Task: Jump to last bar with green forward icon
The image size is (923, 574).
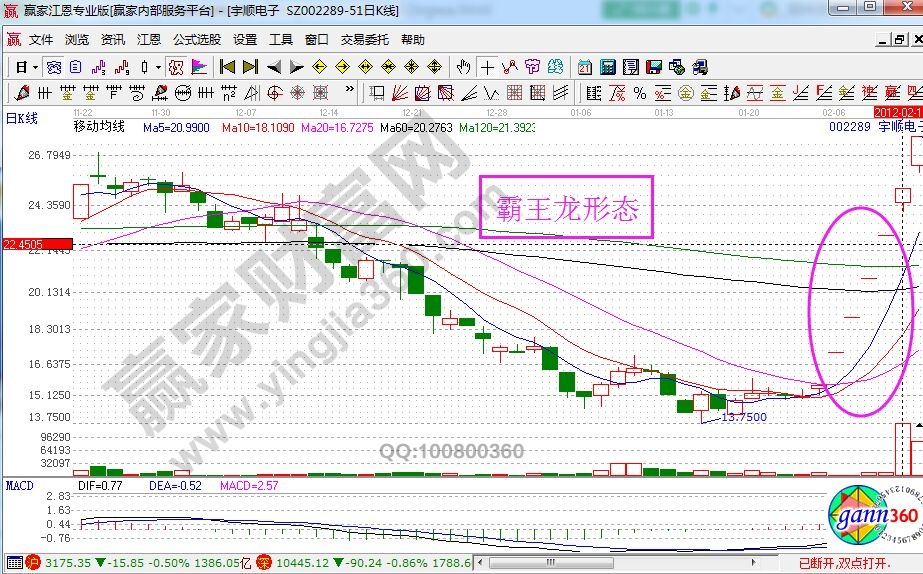Action: point(250,67)
